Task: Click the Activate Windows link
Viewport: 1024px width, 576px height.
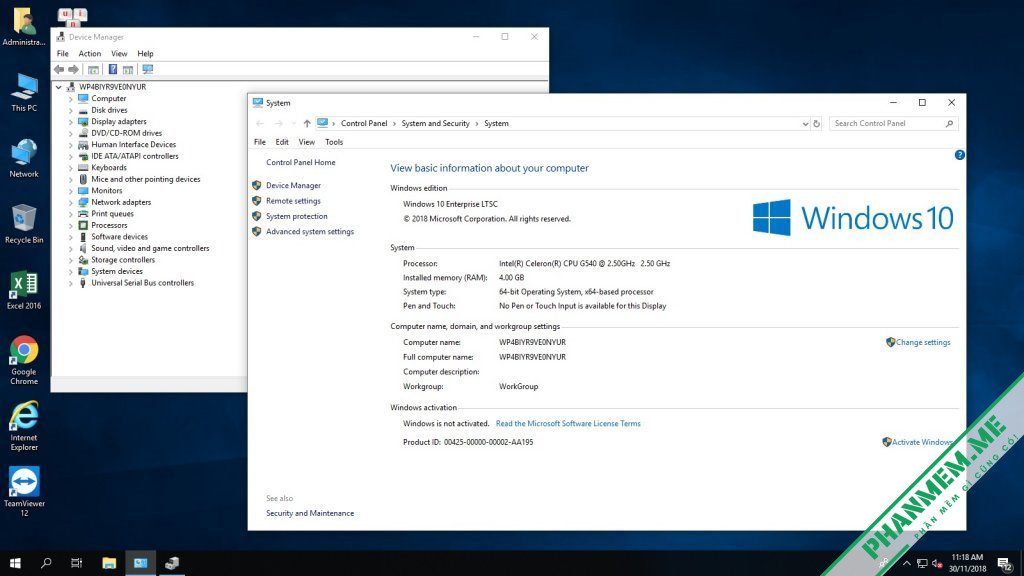Action: 921,442
